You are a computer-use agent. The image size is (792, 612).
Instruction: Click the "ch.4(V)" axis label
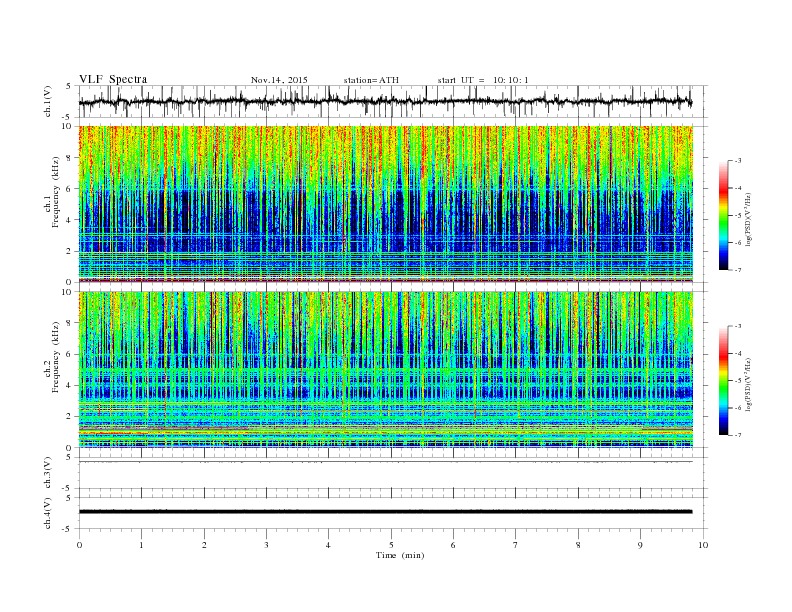(x=48, y=513)
